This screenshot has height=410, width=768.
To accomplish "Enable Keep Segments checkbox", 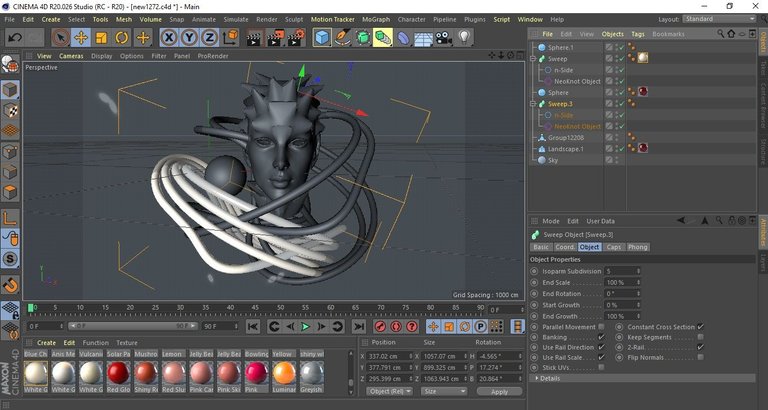I will 700,337.
